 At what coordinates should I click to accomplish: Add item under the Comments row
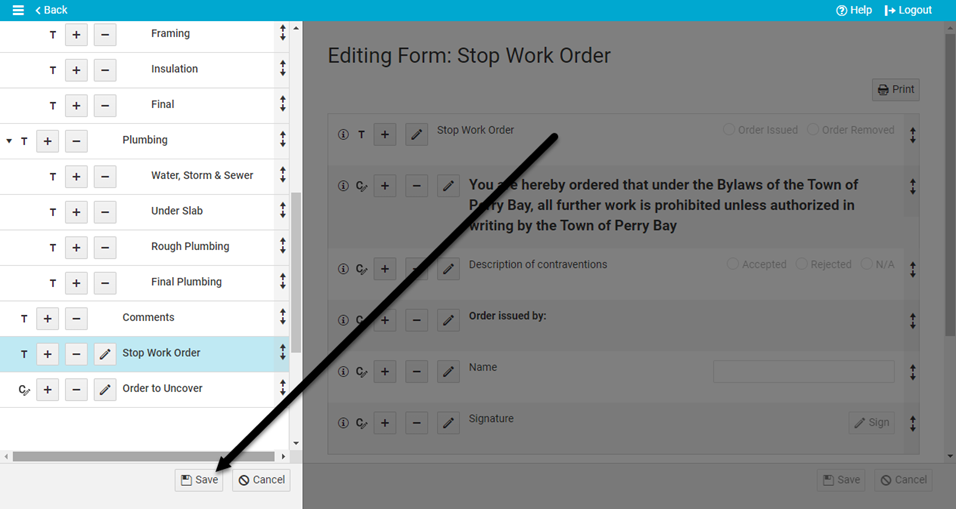[x=48, y=318]
